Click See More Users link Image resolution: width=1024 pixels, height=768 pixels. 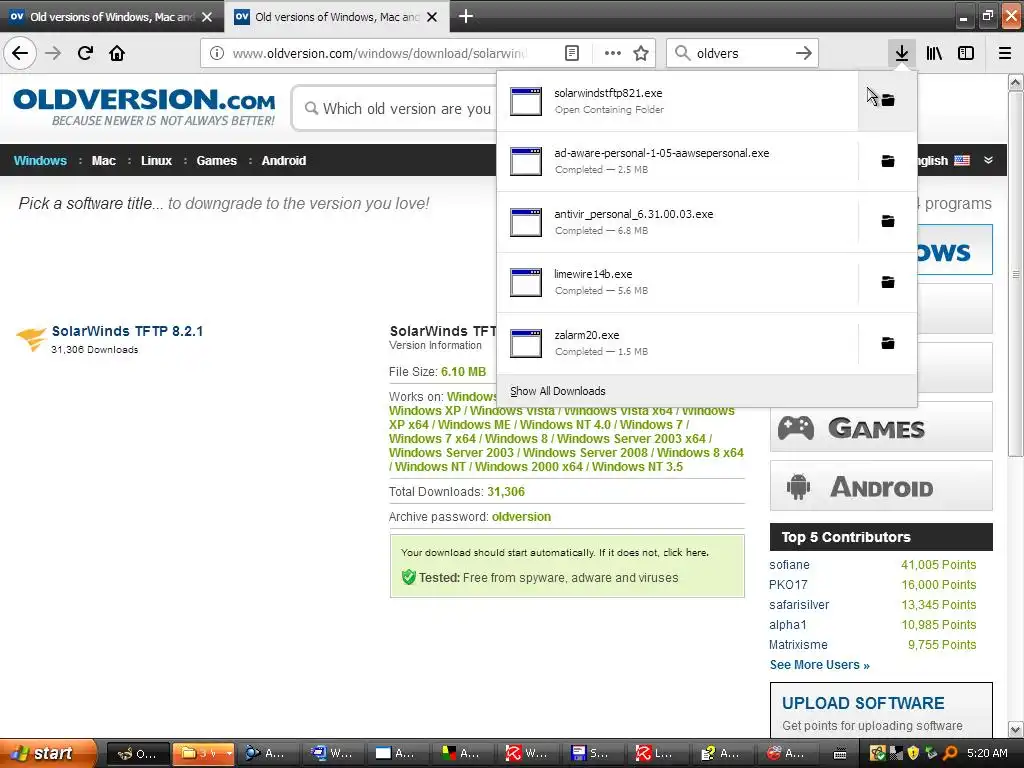(x=820, y=665)
